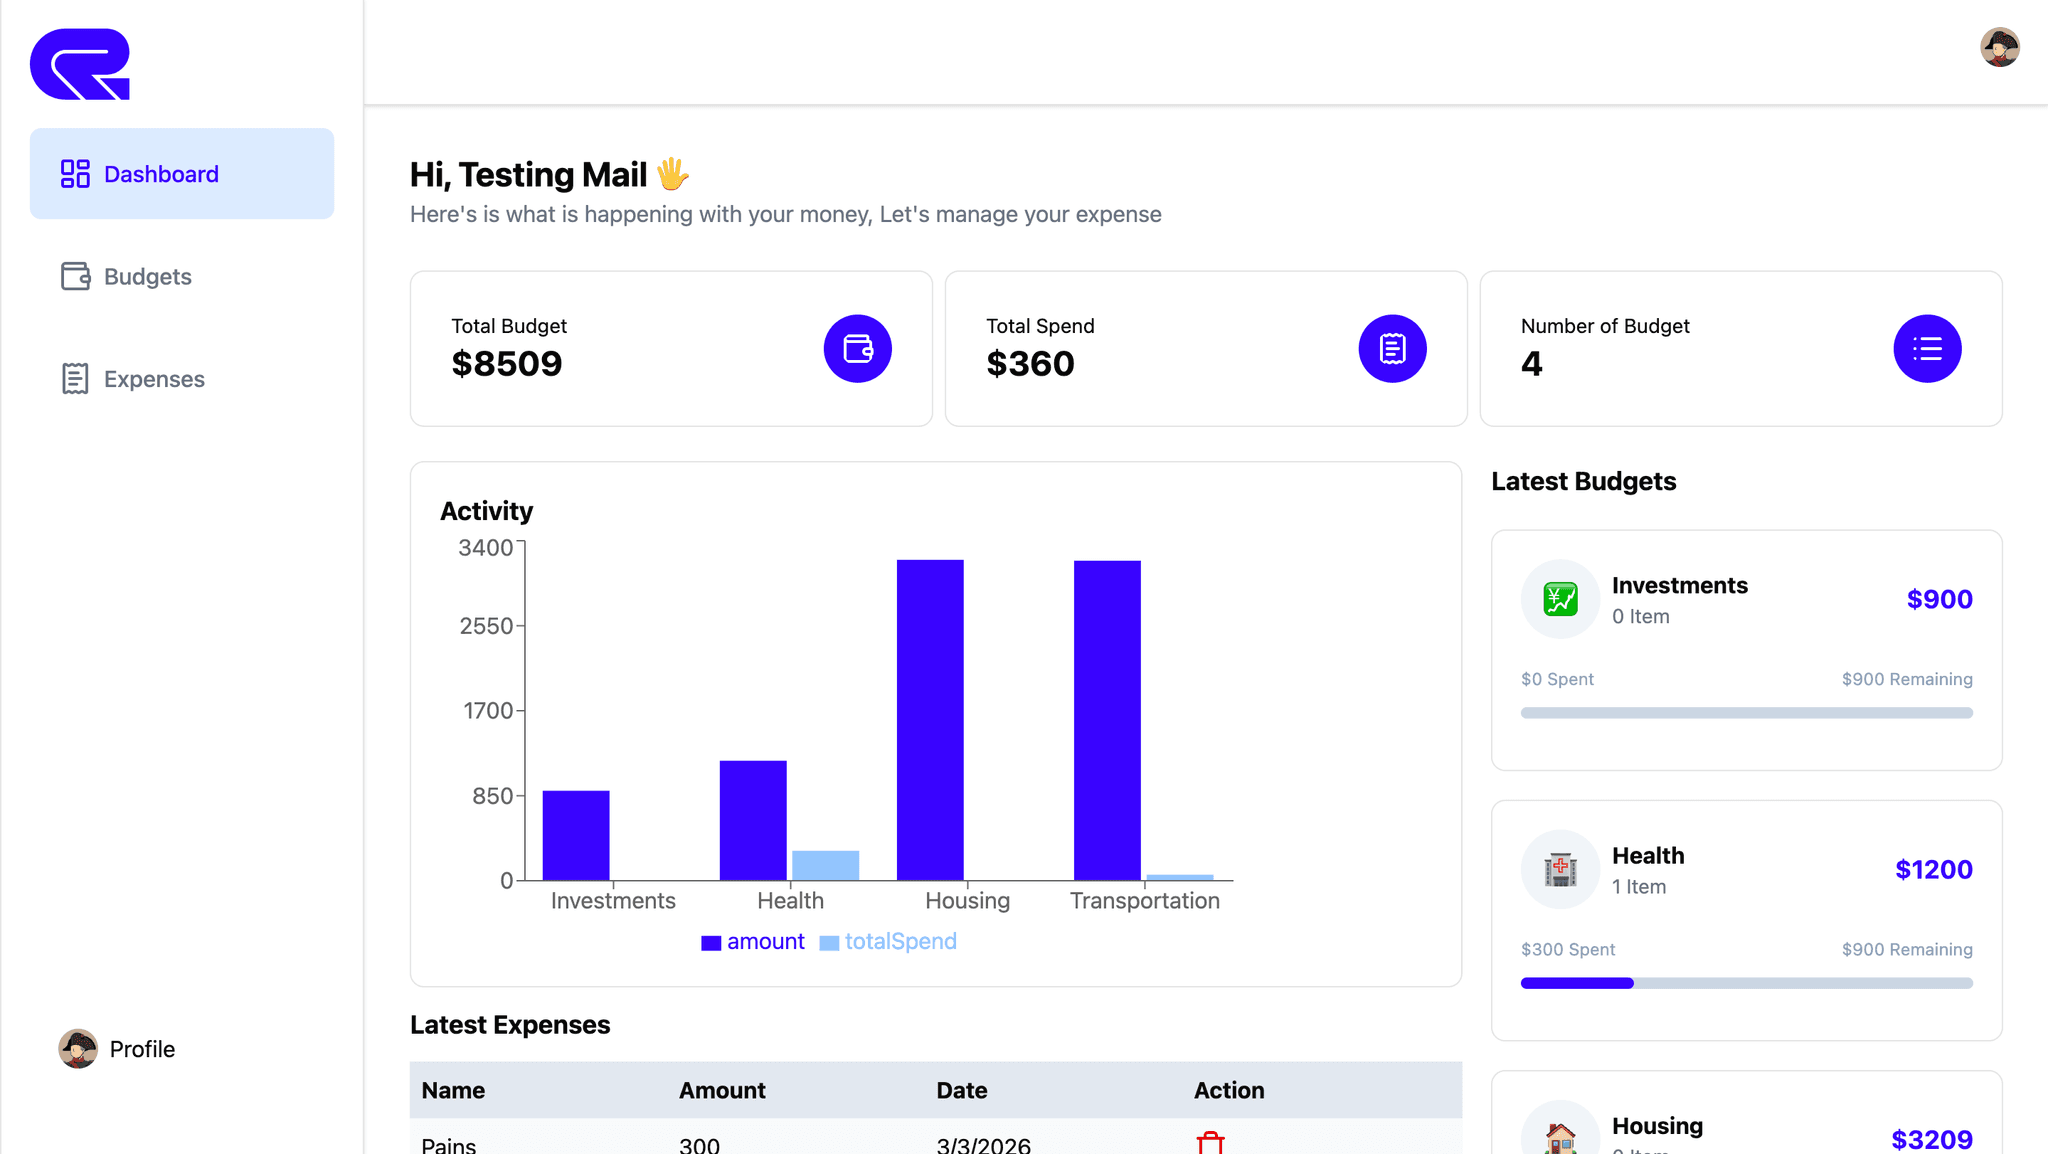
Task: Click the Total Spend receipt icon
Action: [x=1392, y=348]
